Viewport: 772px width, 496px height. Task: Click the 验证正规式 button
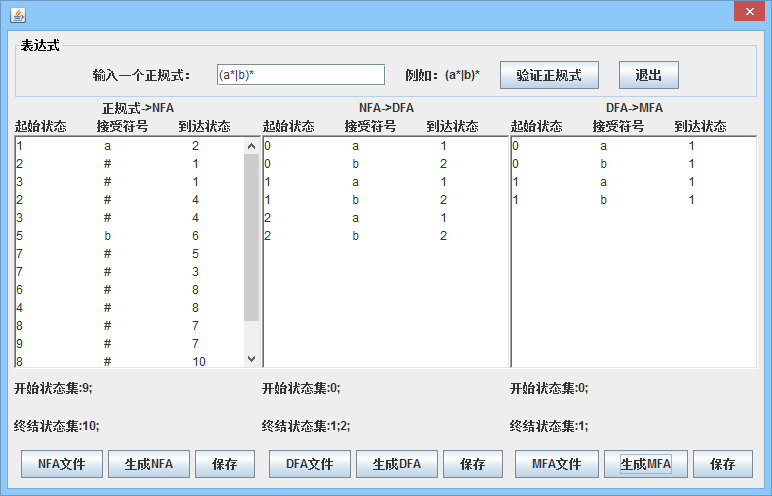[x=549, y=75]
